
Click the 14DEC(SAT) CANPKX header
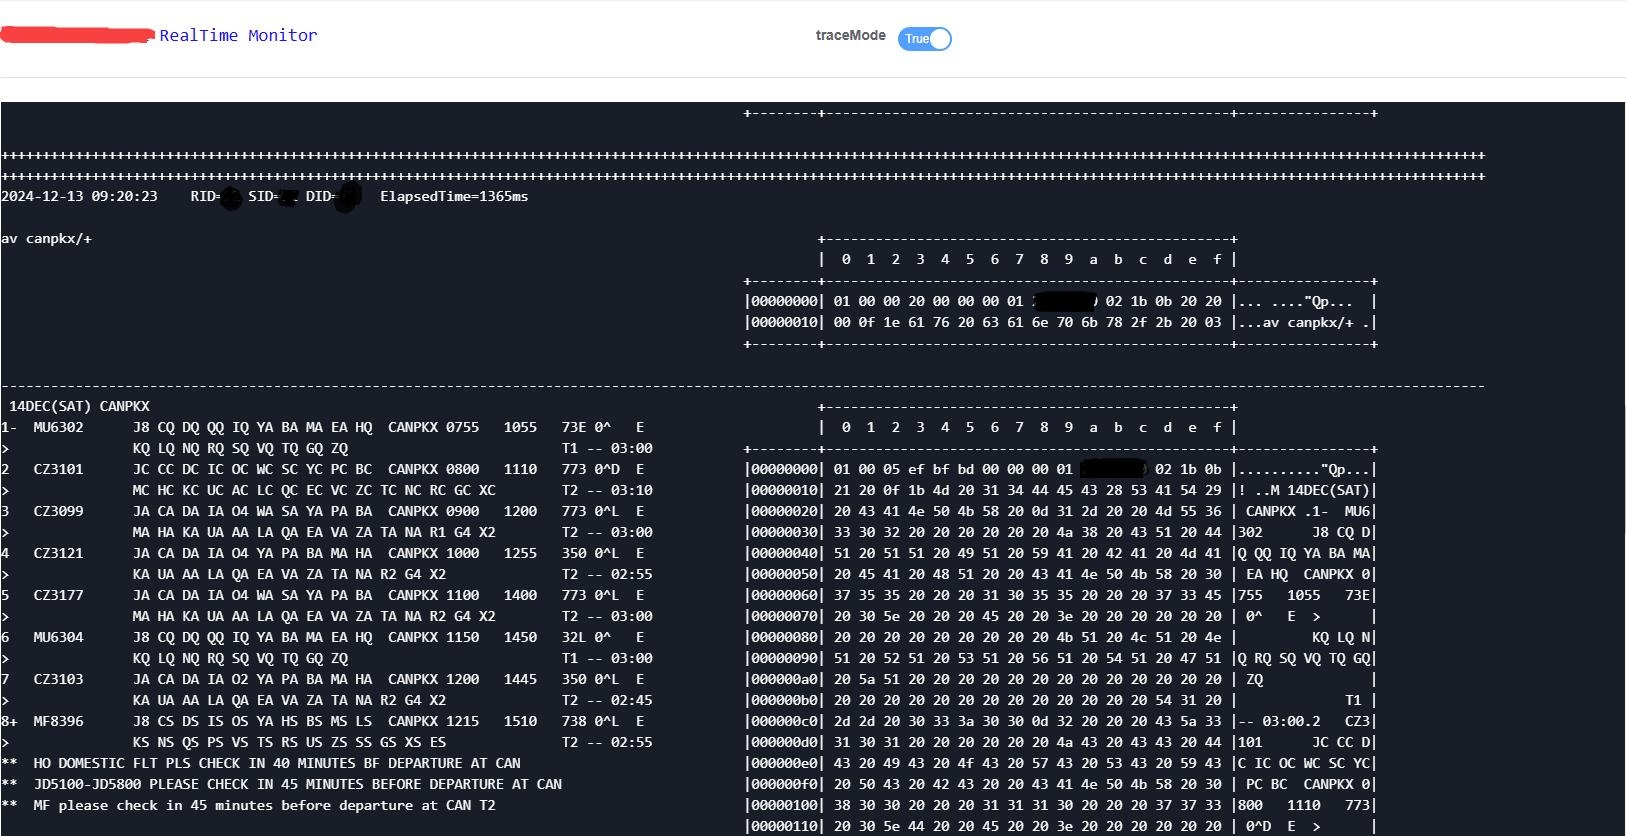79,406
